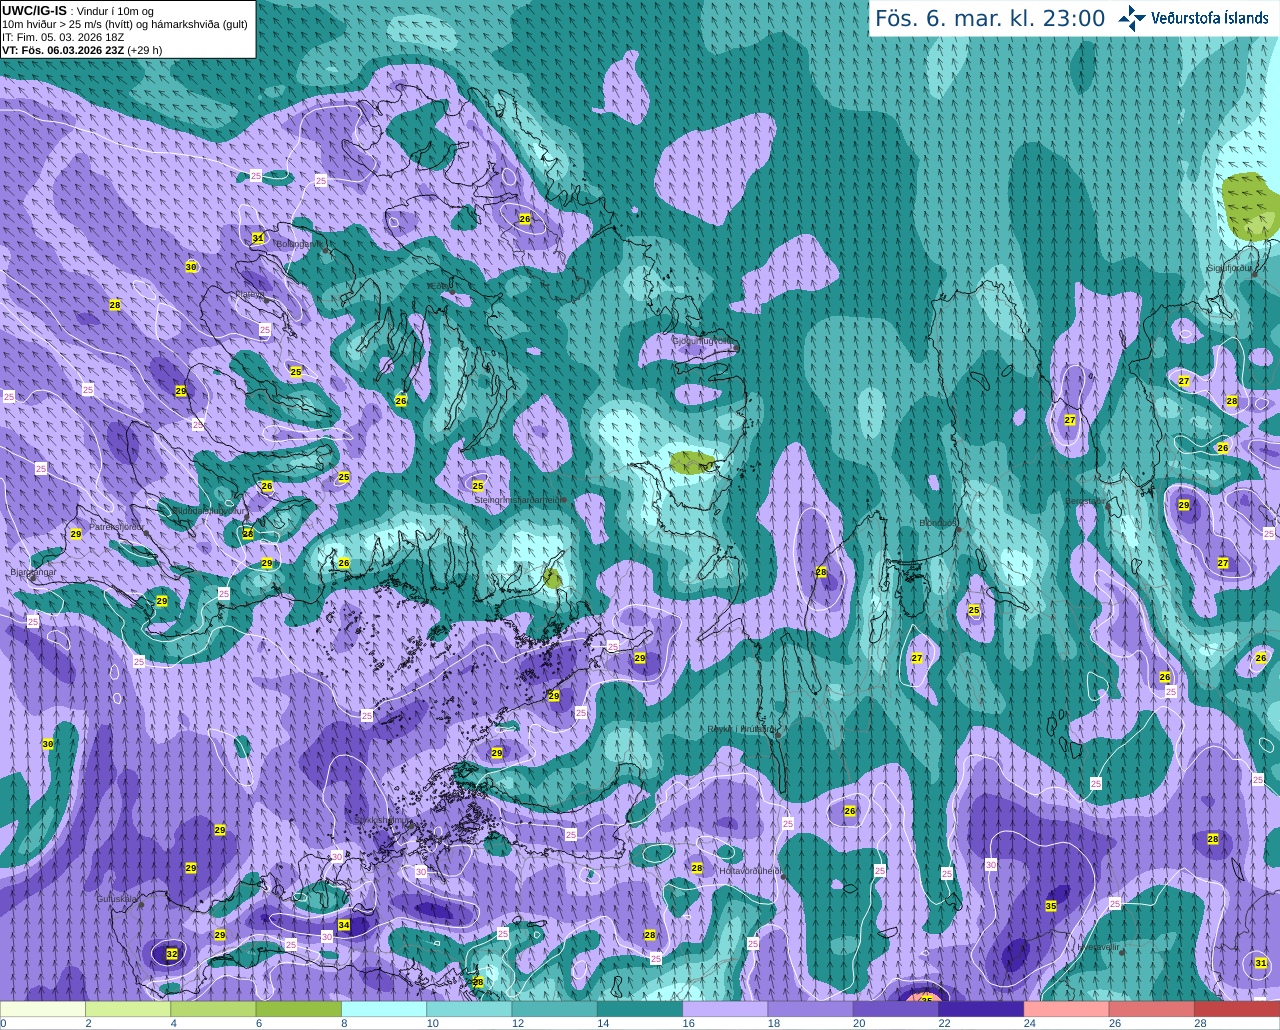
Task: Select the 22–24 m/s dark indigo swatch
Action: tap(981, 1009)
